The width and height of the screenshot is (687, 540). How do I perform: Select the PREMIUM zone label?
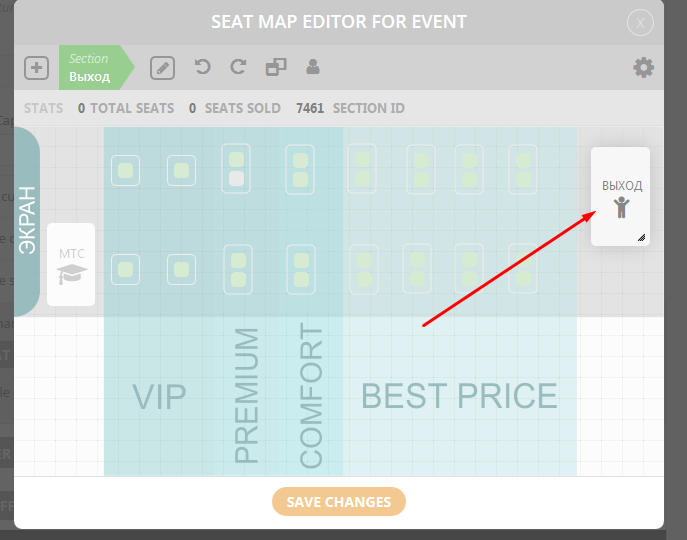coord(246,396)
